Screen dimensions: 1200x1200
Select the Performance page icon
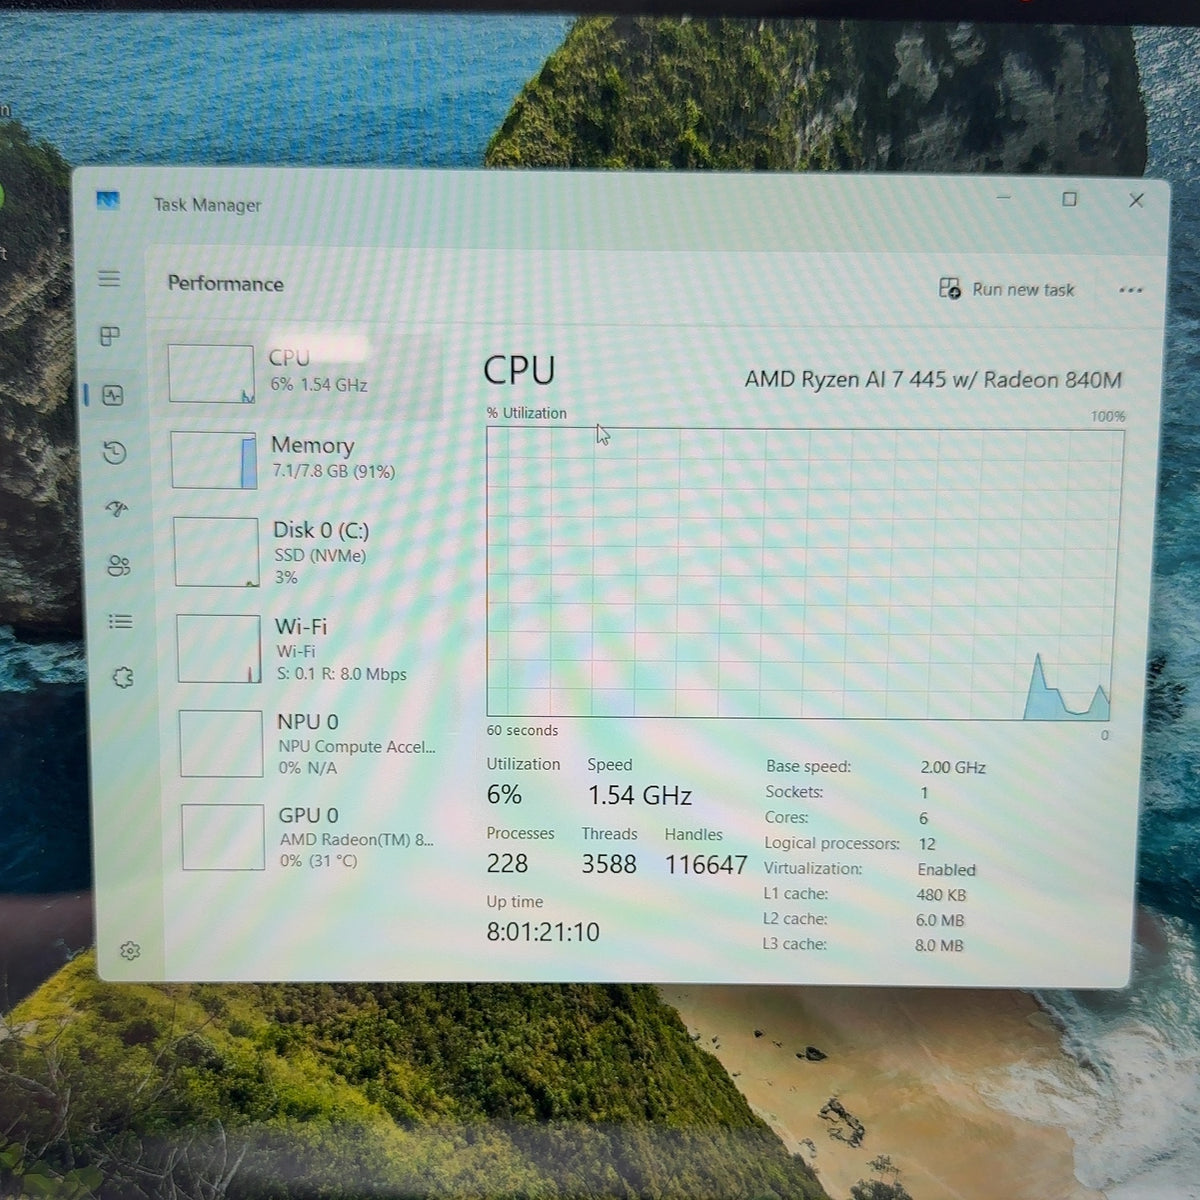coord(113,396)
